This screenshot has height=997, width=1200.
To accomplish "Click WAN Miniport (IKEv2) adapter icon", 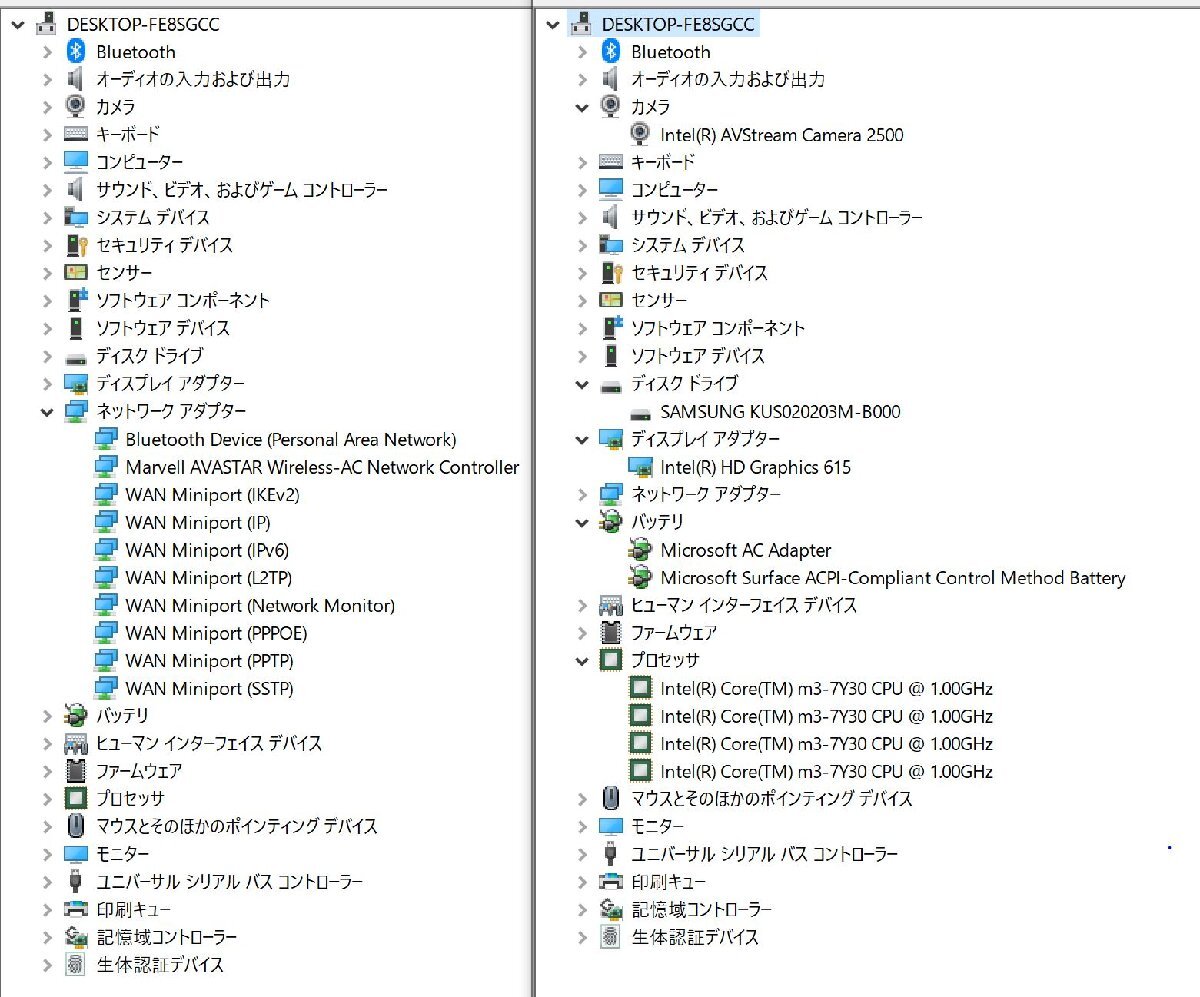I will tap(105, 495).
